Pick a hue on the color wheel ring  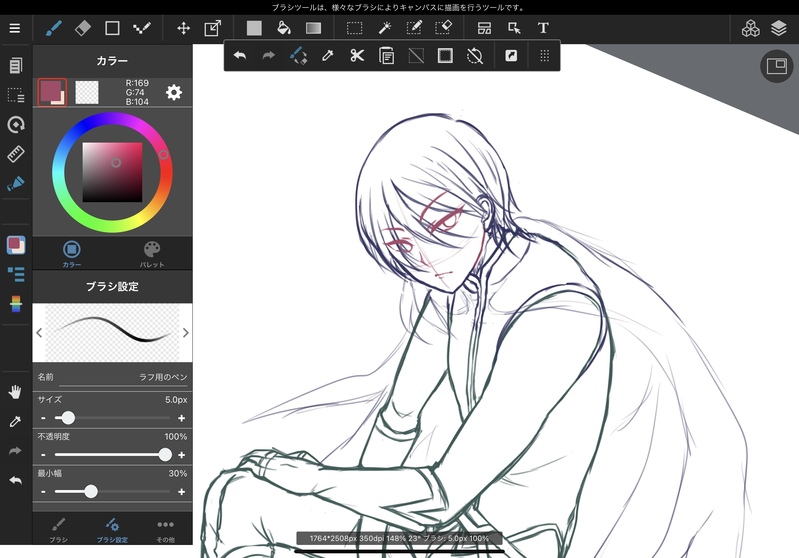coord(112,172)
